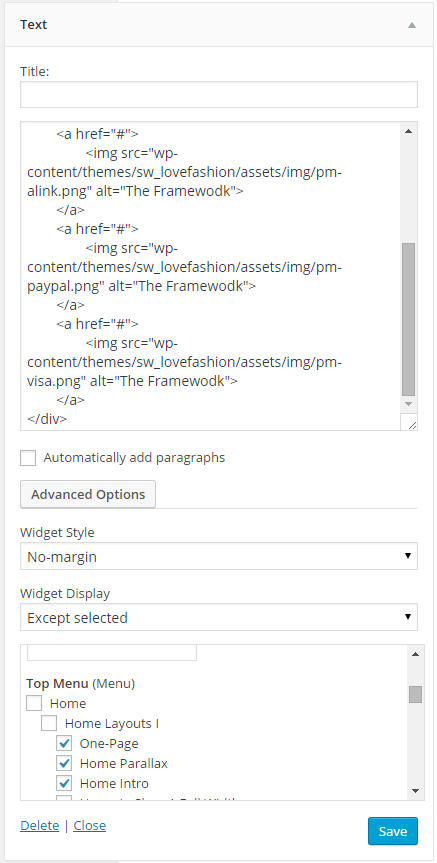The image size is (437, 863).
Task: Uncheck the One-Page checkbox
Action: 64,744
